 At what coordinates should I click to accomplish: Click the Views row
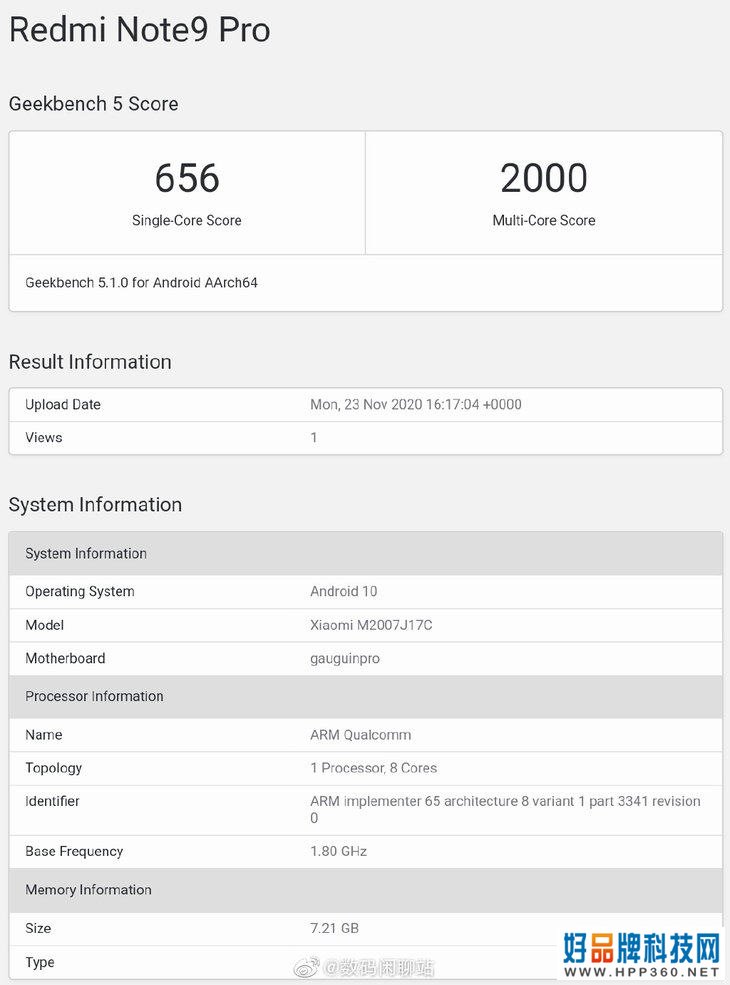pyautogui.click(x=366, y=438)
